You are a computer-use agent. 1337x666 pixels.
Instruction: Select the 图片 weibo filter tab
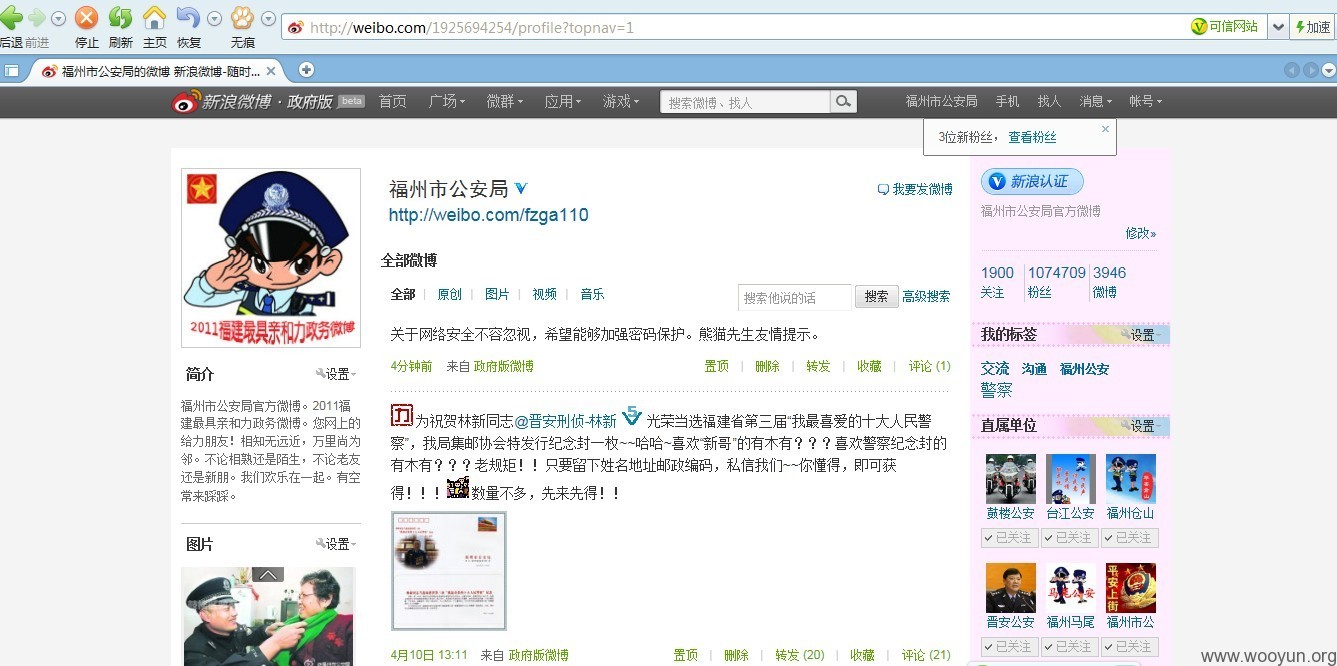pos(497,294)
